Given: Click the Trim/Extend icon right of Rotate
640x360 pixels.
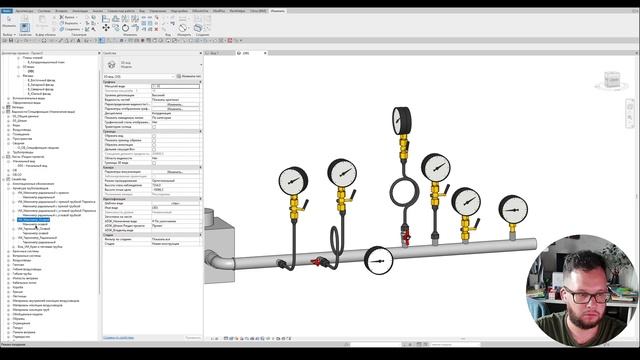Looking at the screenshot, I should (x=135, y=28).
